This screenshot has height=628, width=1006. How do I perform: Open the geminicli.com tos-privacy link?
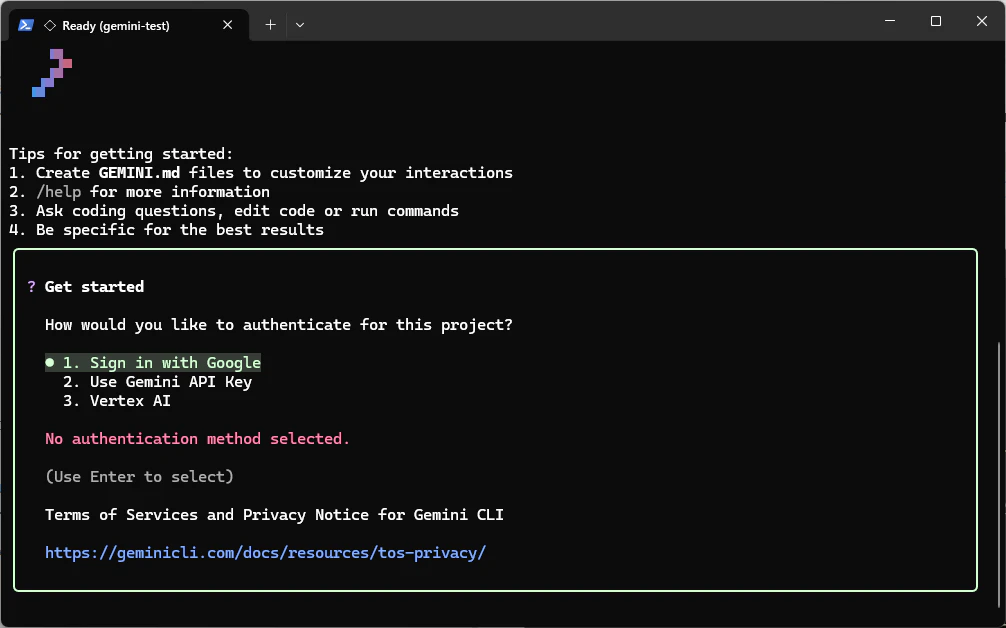[x=266, y=552]
